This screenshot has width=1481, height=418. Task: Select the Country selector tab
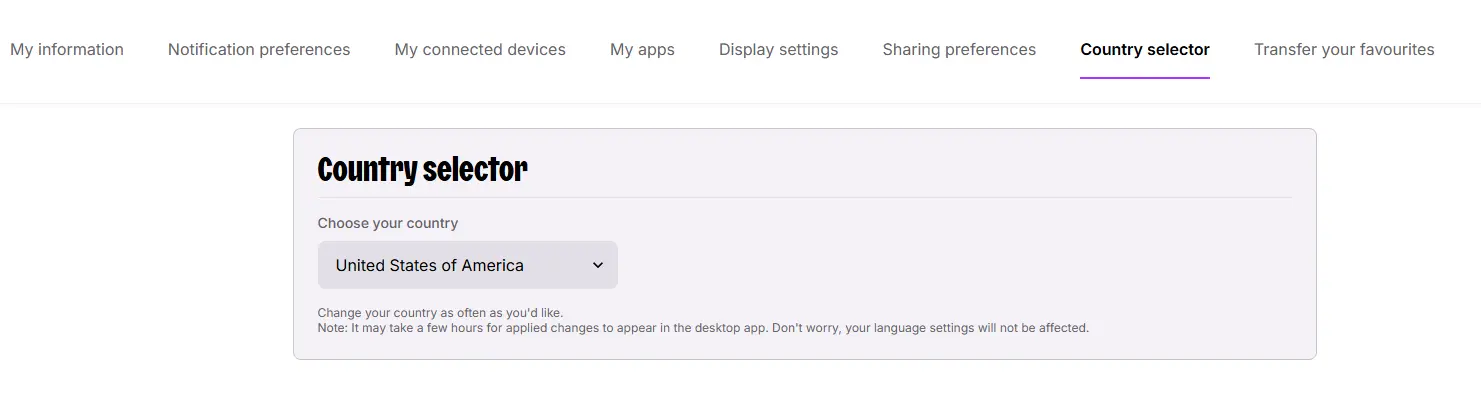point(1145,49)
